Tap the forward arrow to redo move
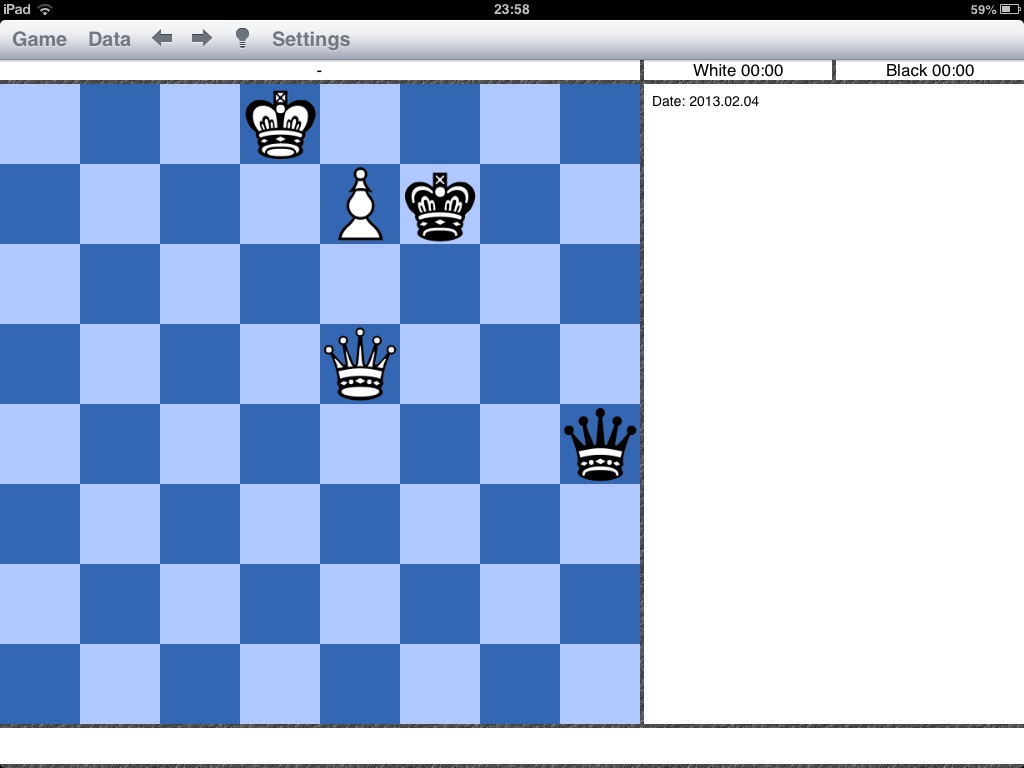 point(202,39)
